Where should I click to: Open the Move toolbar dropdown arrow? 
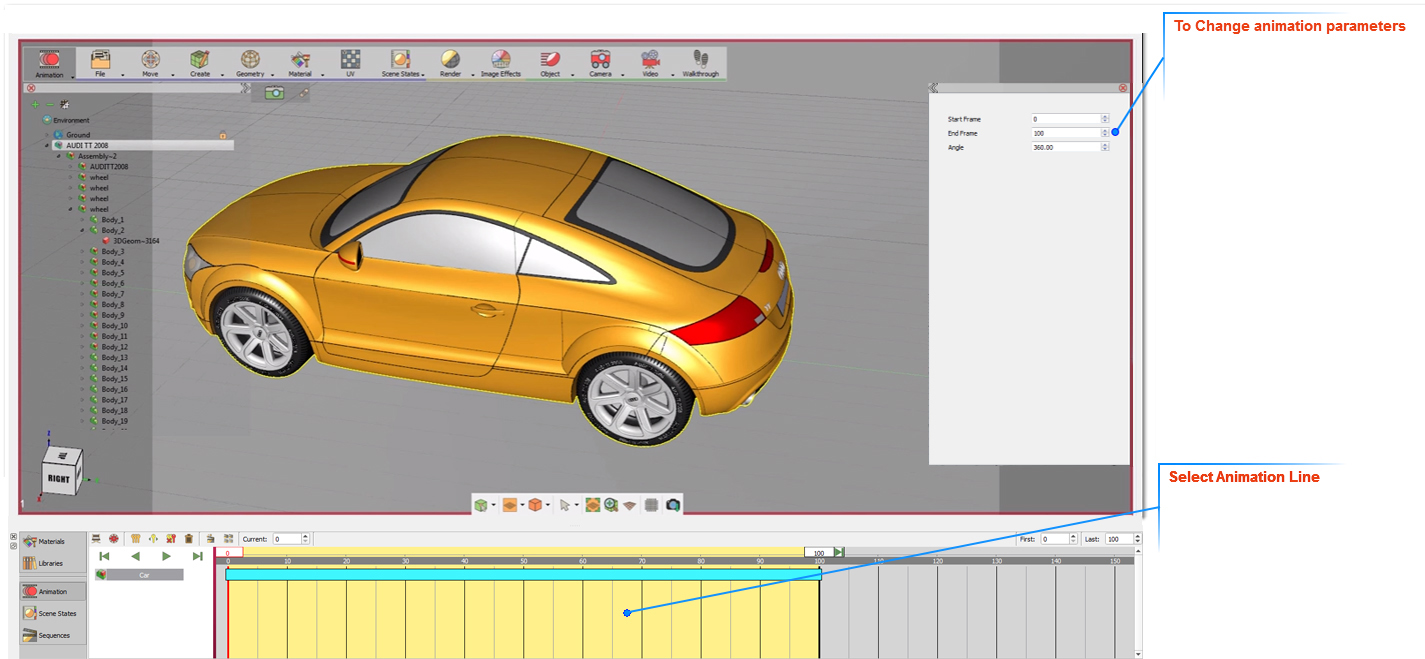[x=173, y=74]
